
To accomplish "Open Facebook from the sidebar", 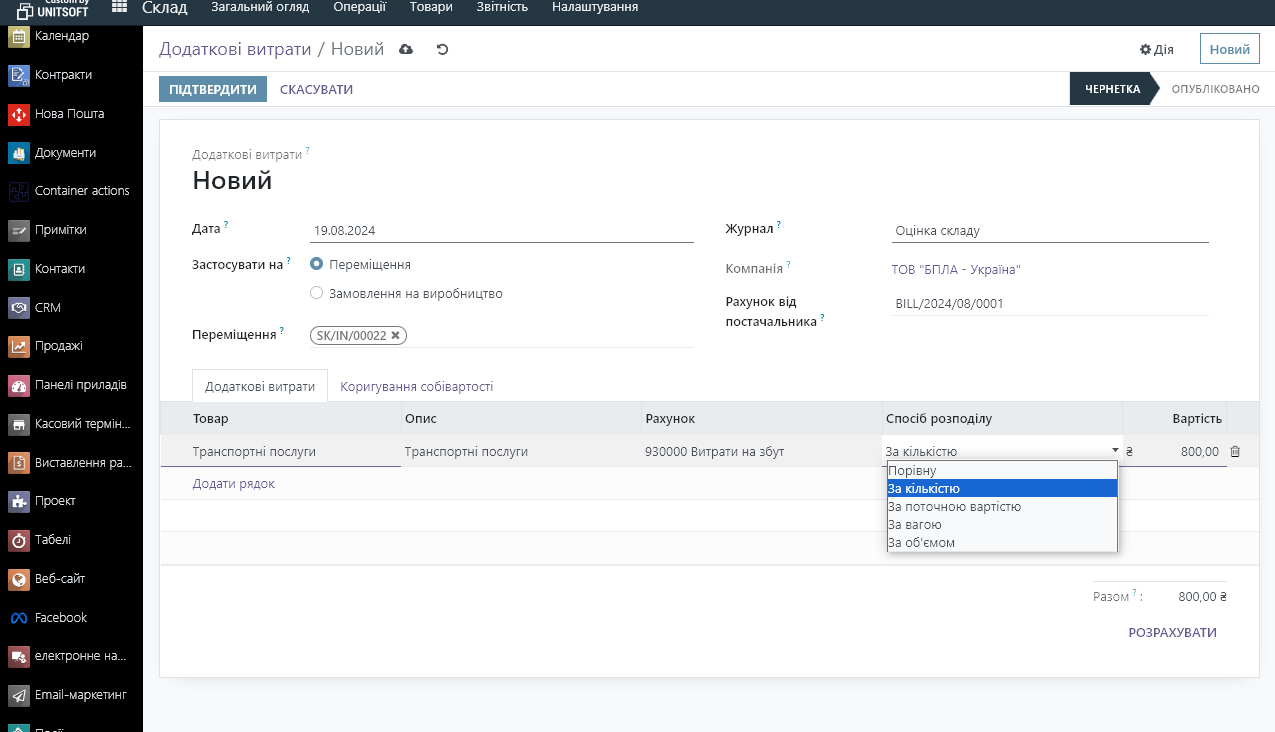I will click(x=61, y=618).
